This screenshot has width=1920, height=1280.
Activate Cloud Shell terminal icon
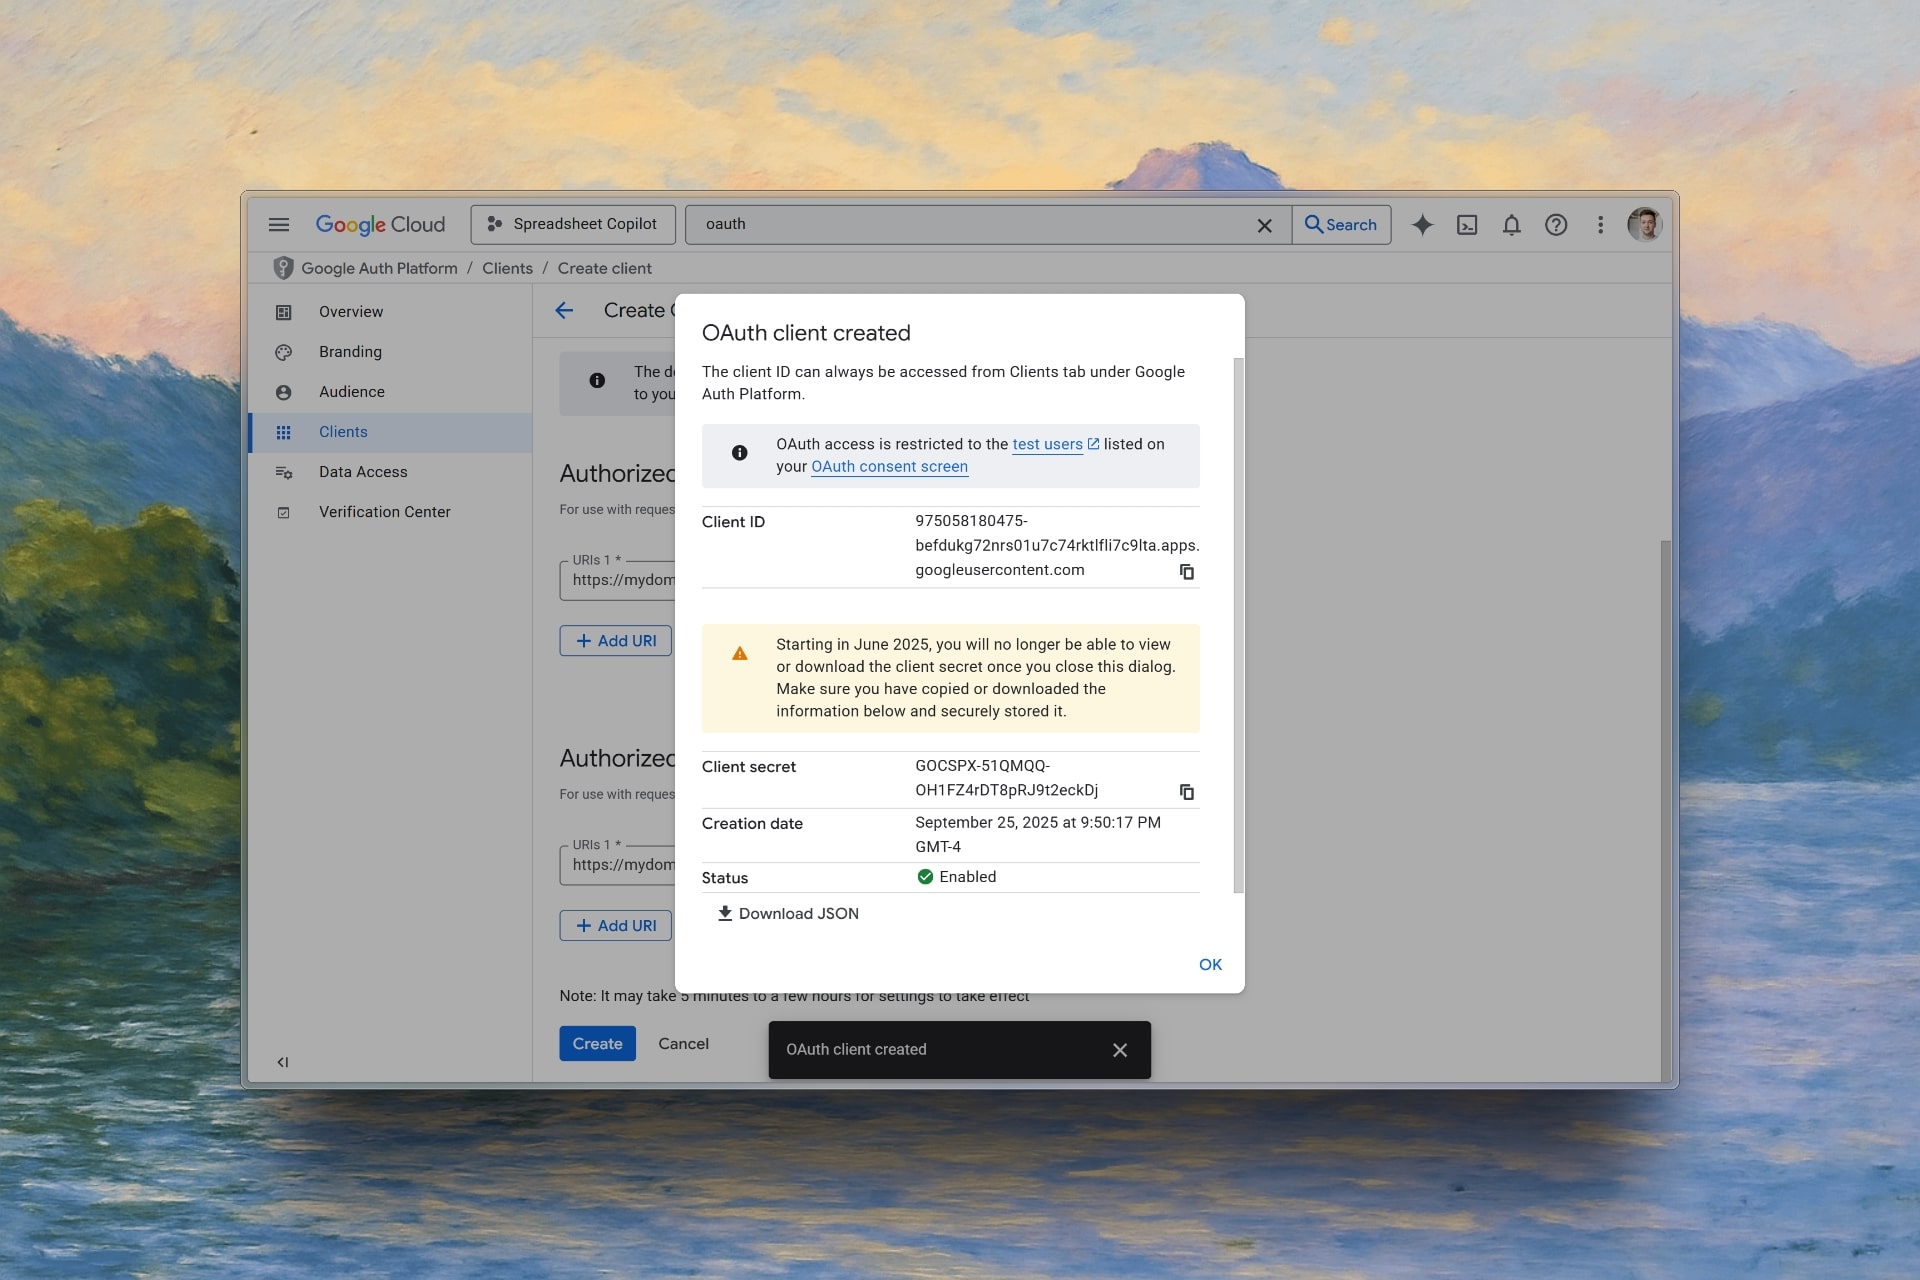[1467, 225]
